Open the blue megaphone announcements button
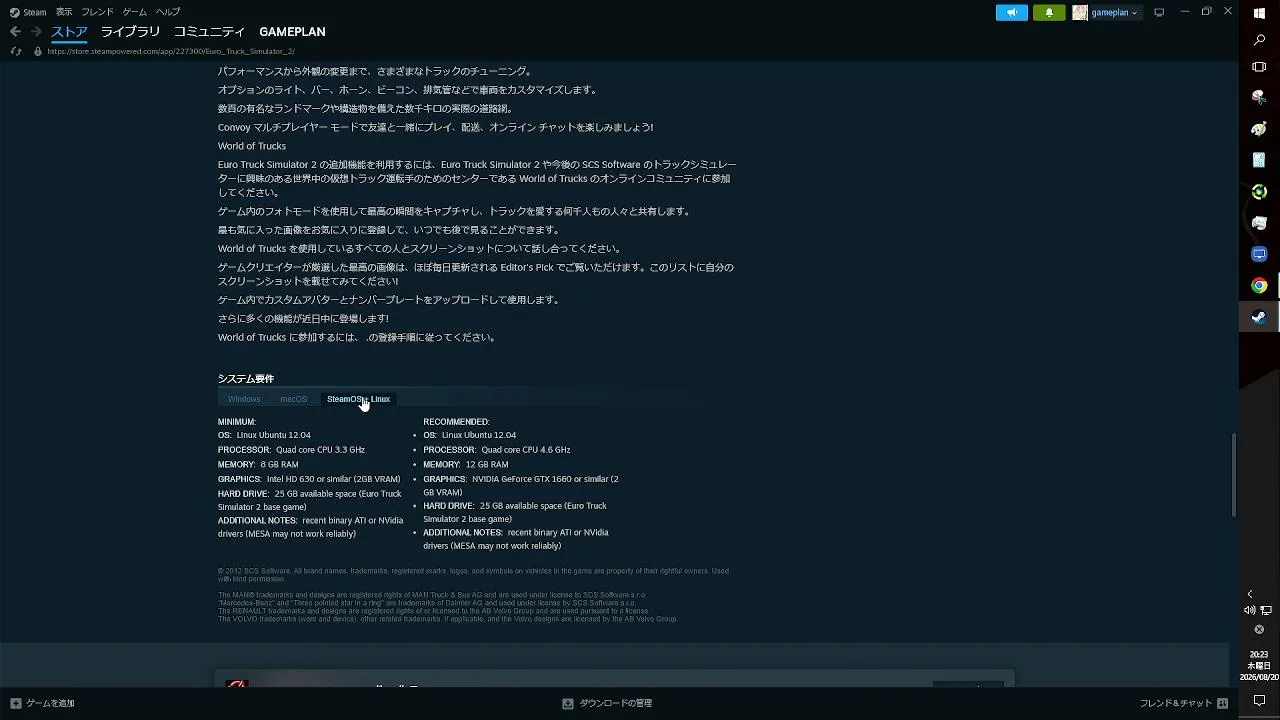 coord(1011,13)
